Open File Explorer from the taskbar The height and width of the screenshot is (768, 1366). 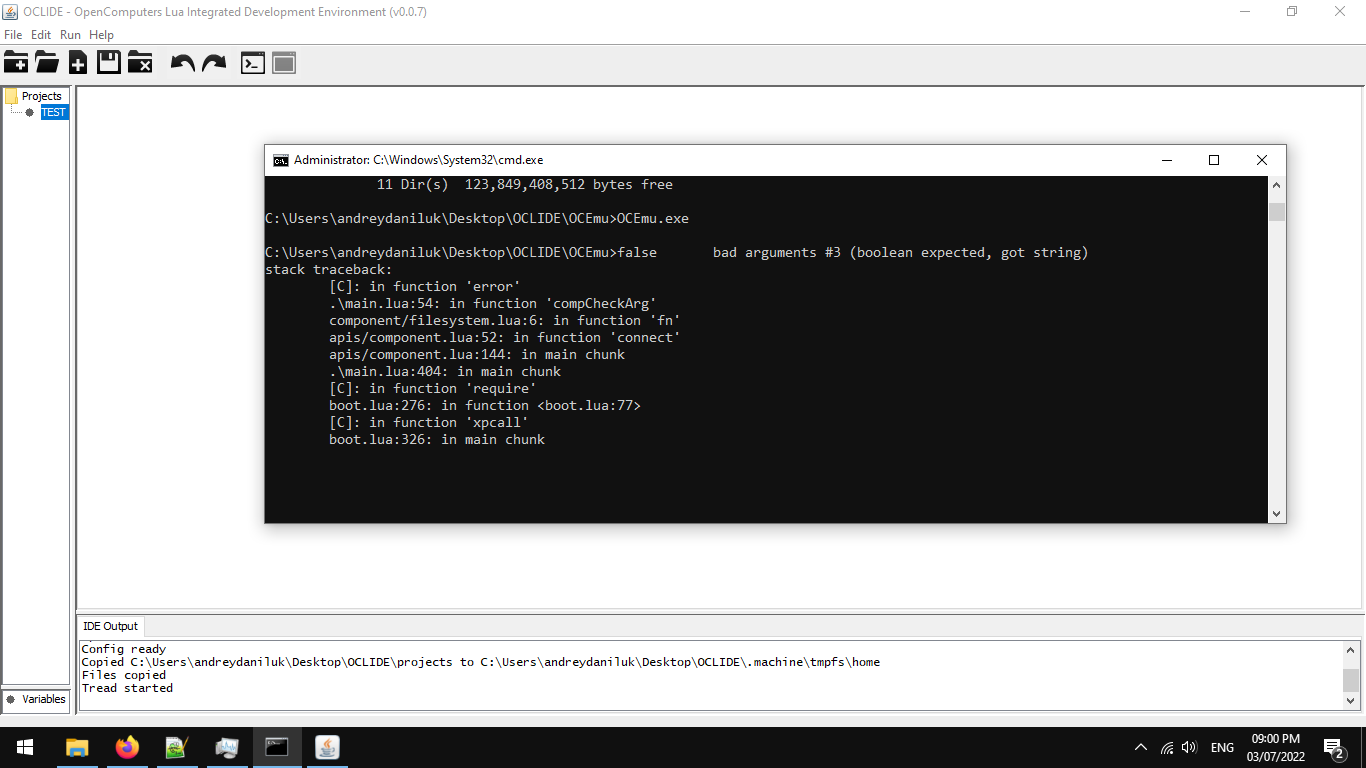pos(76,747)
